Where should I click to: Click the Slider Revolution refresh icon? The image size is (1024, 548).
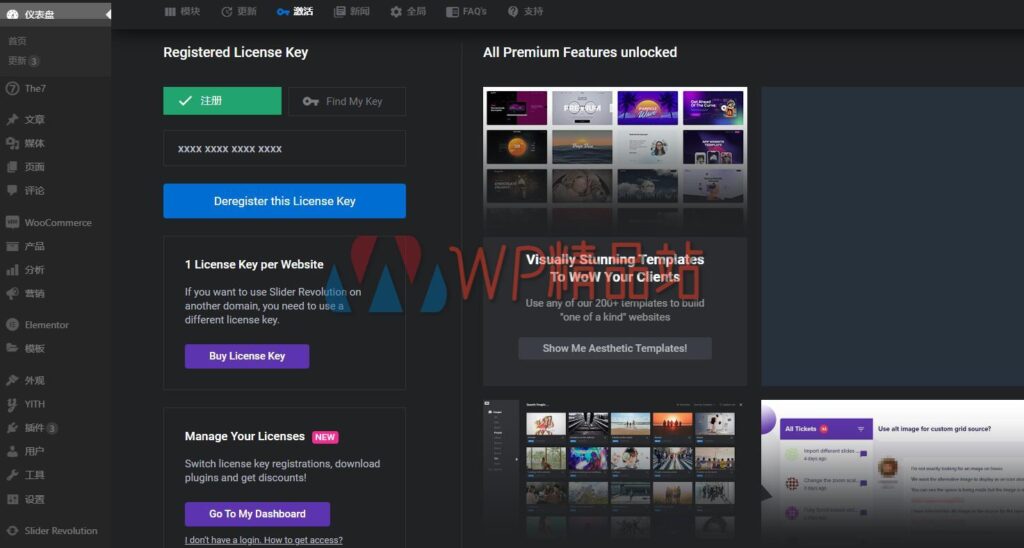coord(12,530)
